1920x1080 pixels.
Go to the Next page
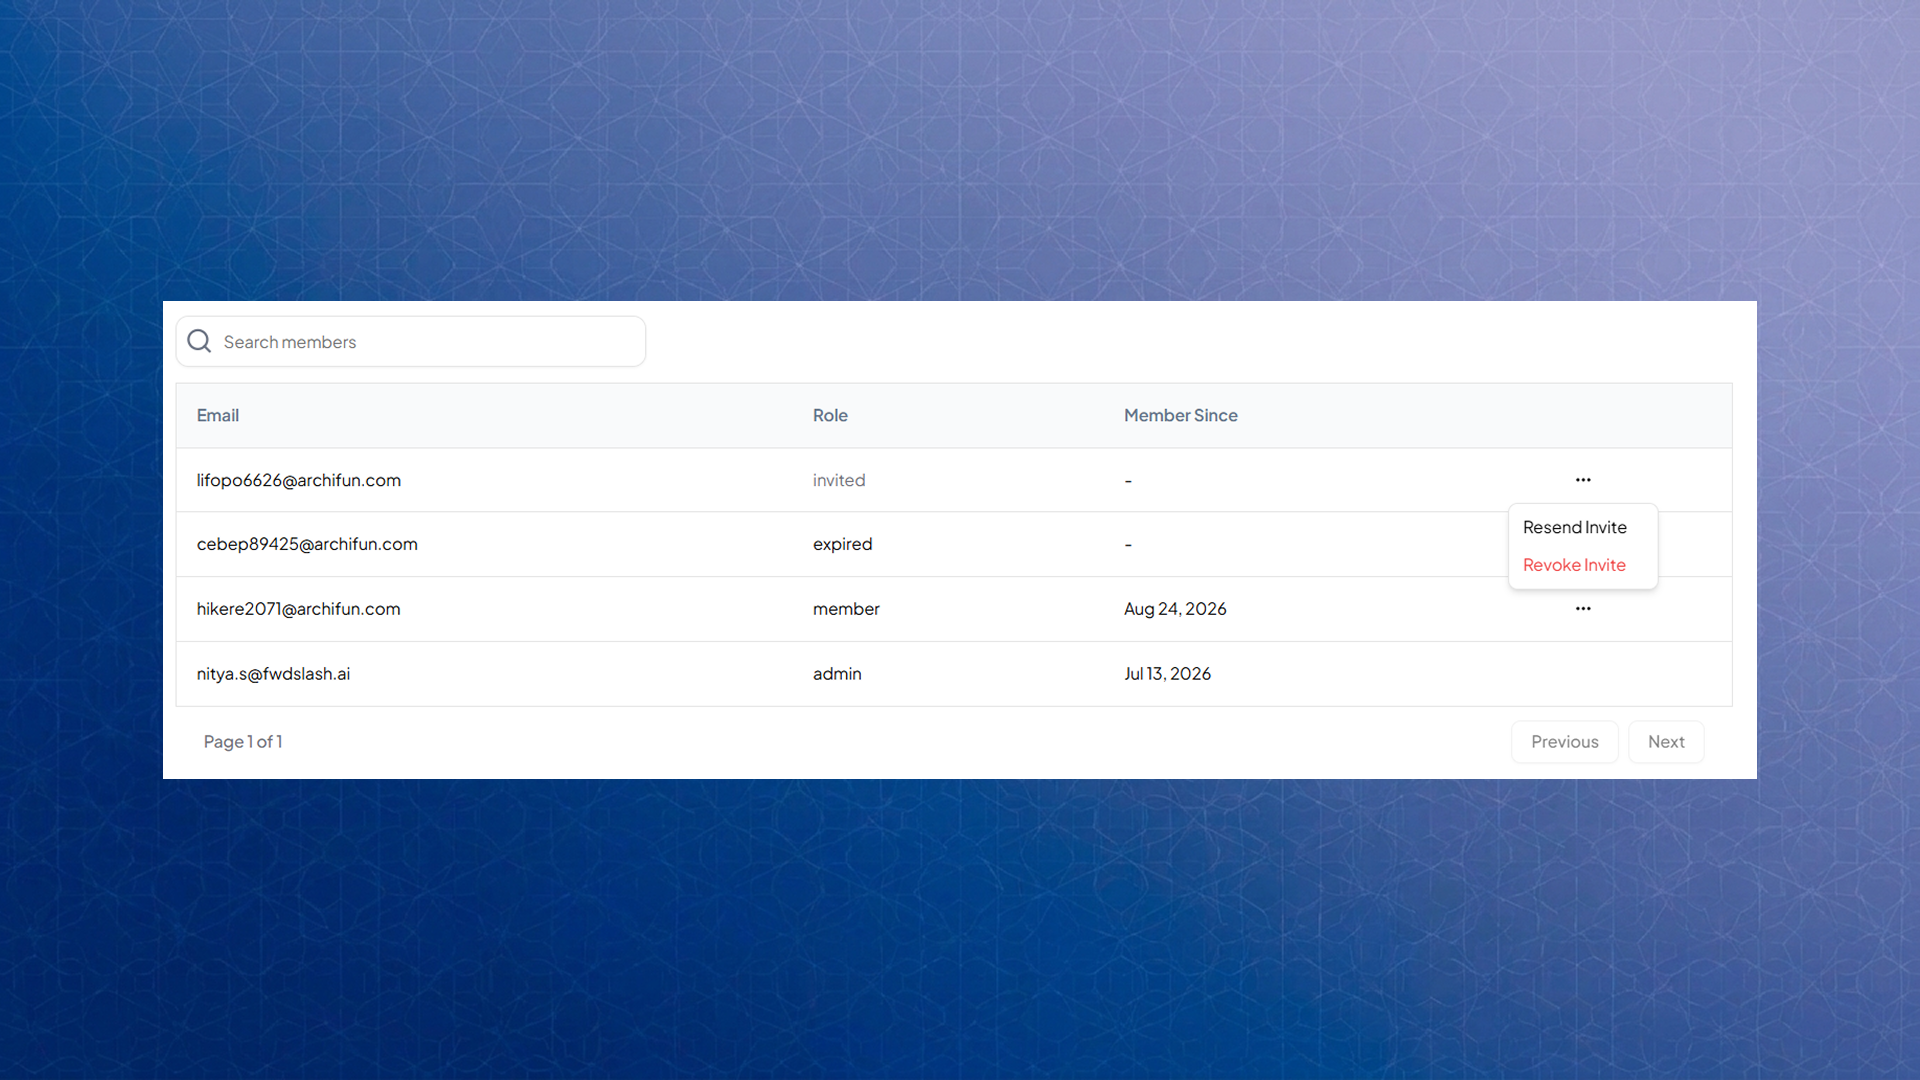[1666, 742]
